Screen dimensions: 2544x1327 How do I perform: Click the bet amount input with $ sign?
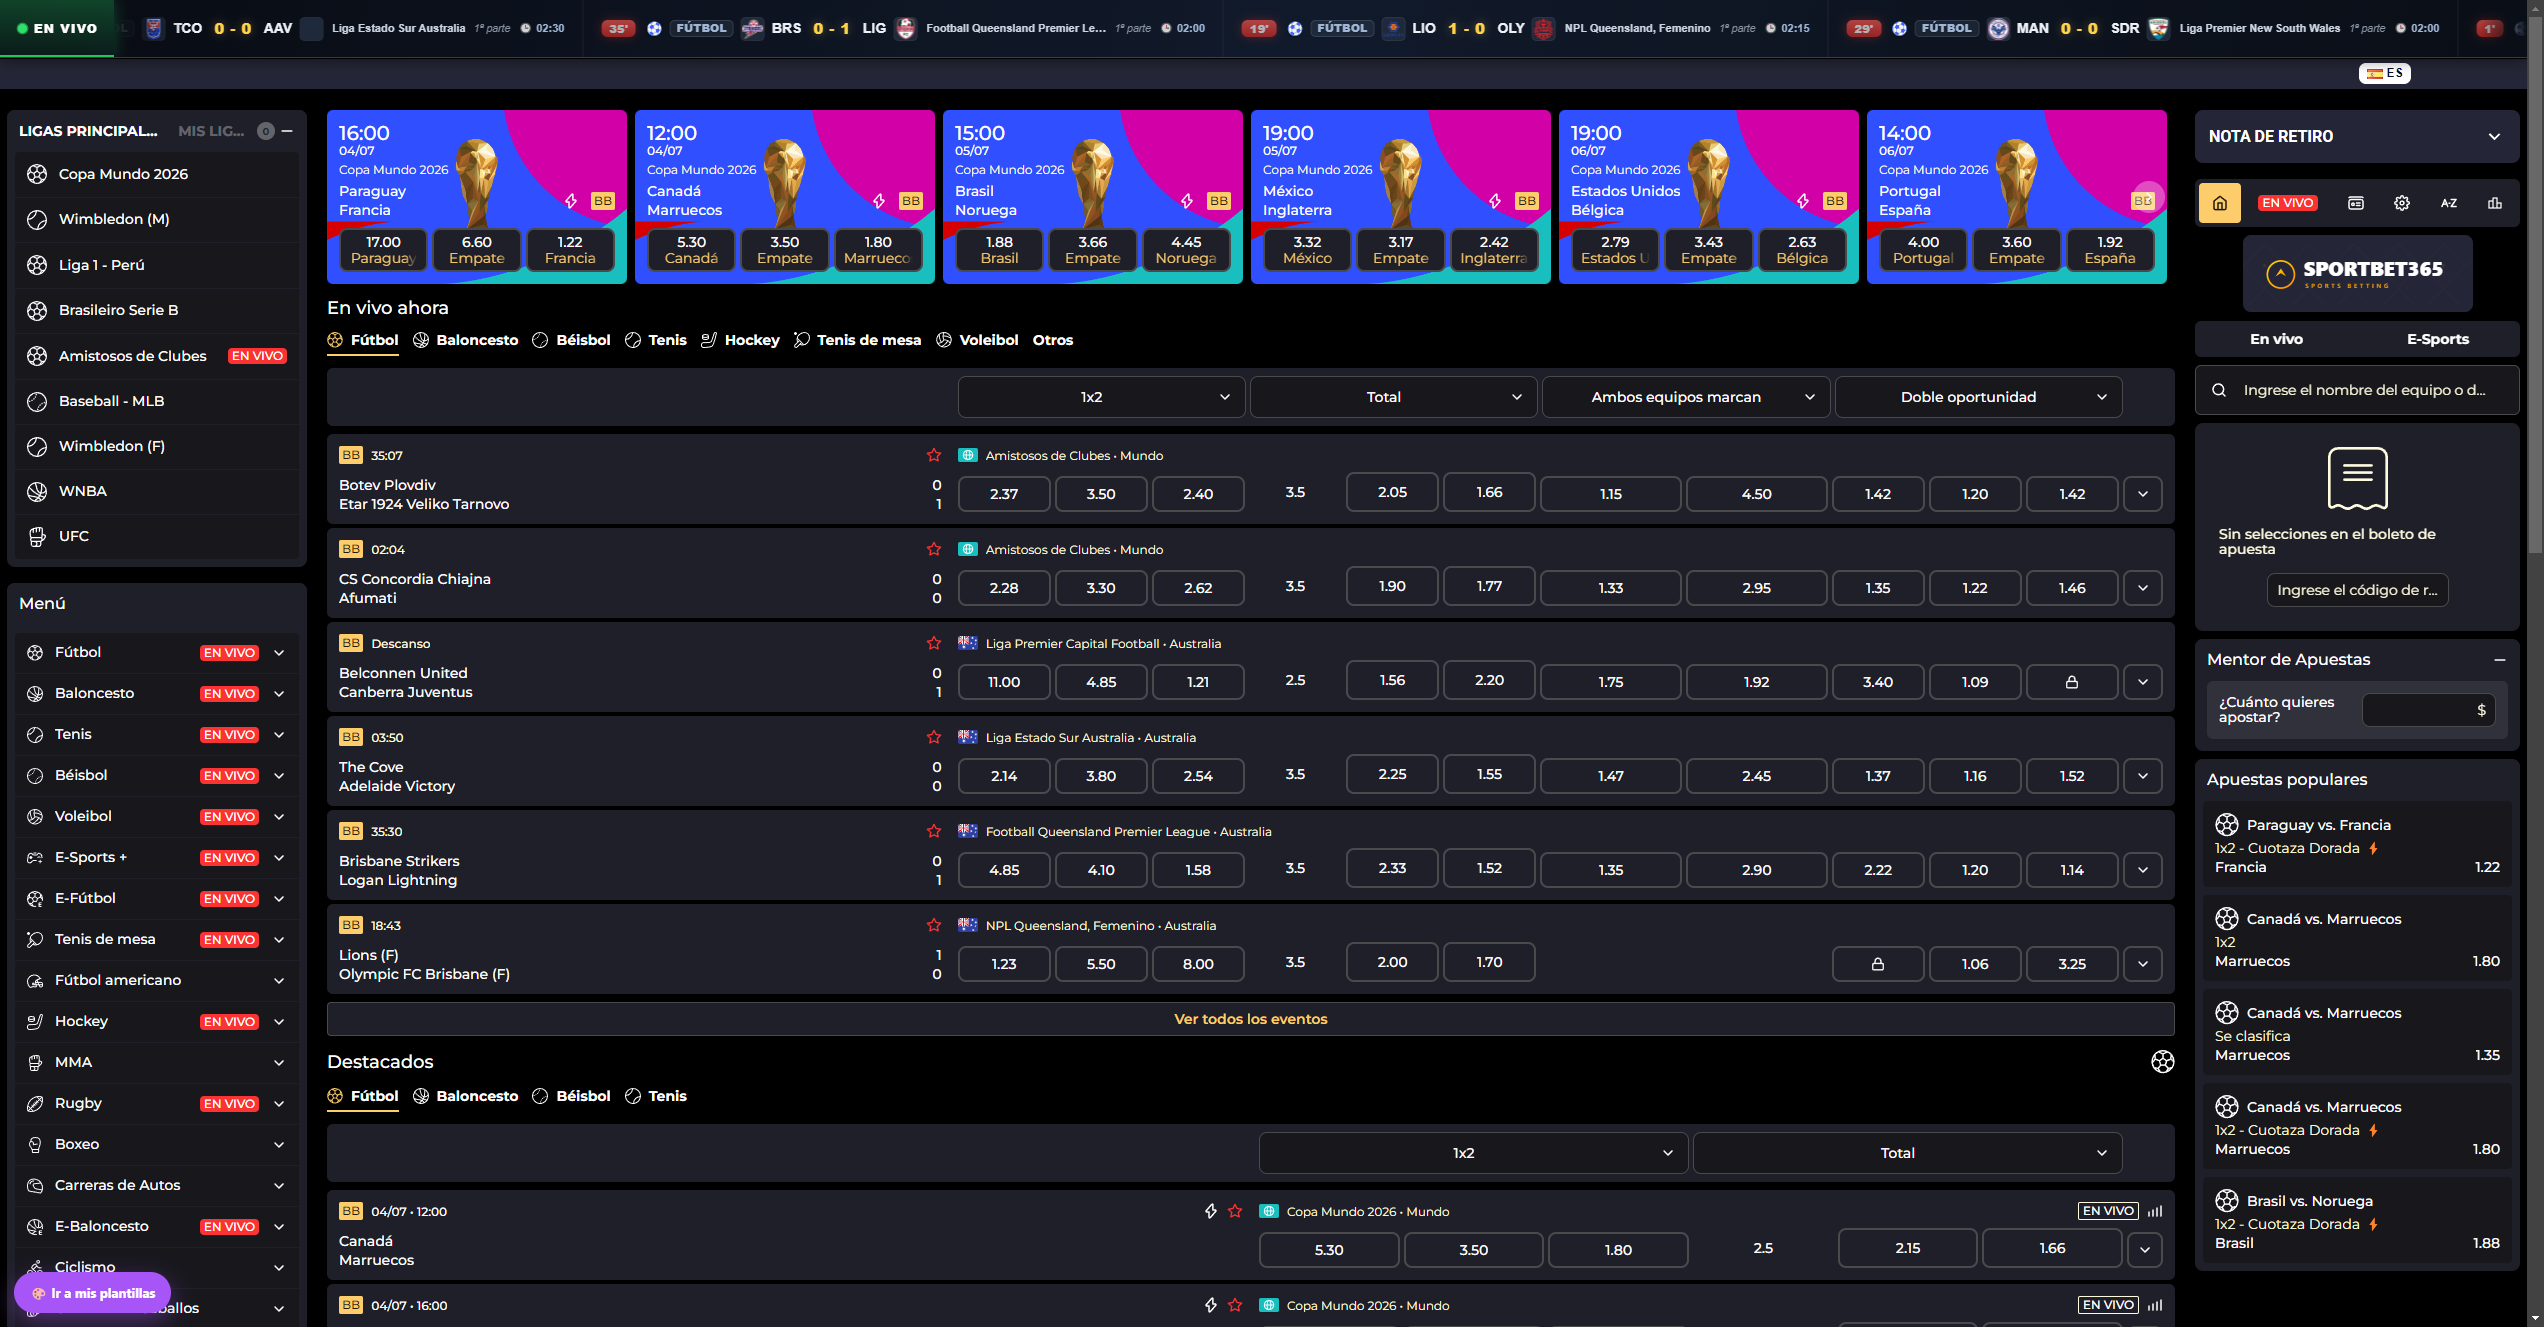[x=2428, y=710]
